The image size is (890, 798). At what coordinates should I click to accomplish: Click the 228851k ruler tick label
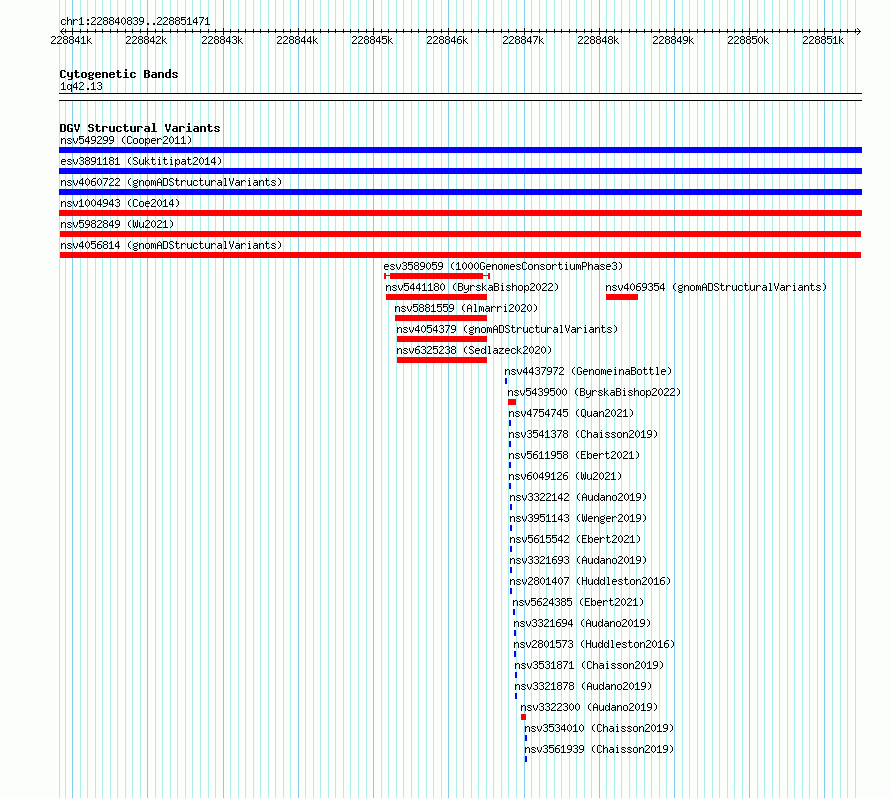[823, 40]
